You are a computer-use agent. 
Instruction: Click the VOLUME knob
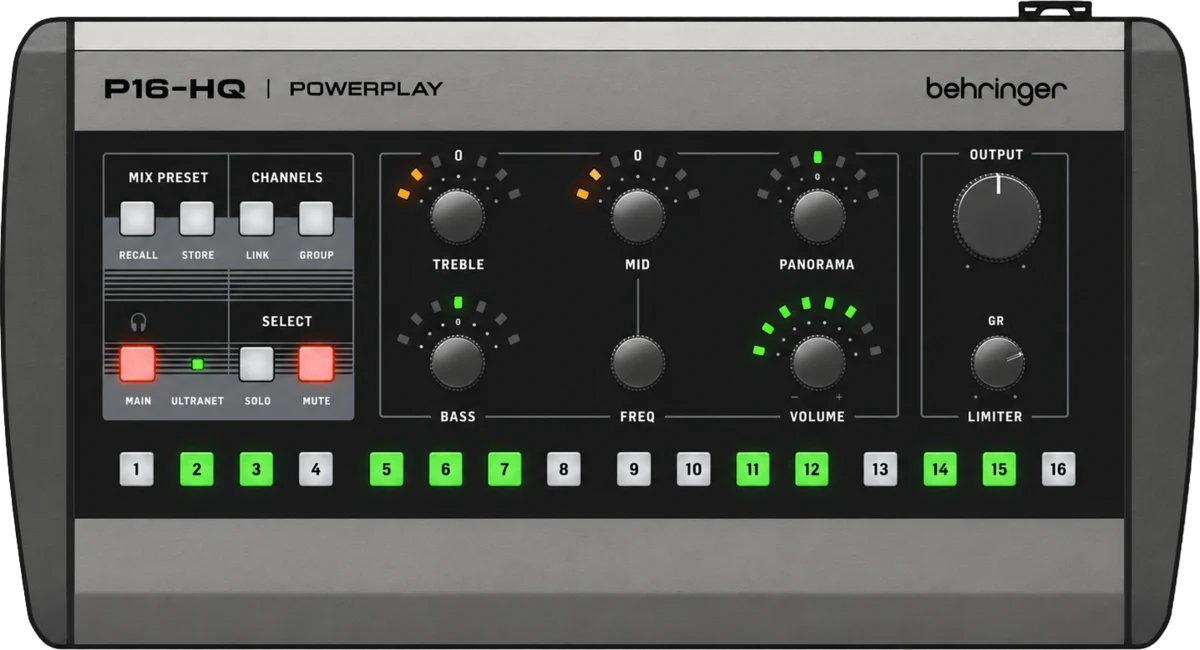[x=818, y=362]
